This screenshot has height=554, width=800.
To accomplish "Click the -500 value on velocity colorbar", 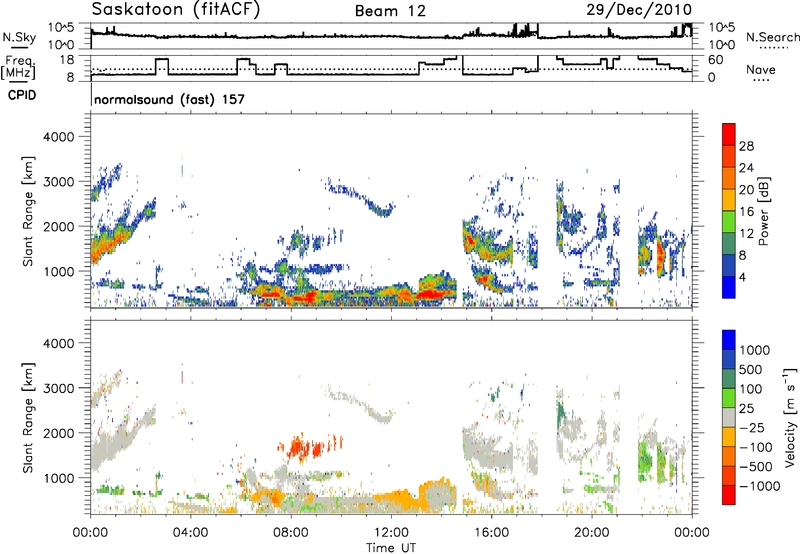I will click(x=756, y=467).
